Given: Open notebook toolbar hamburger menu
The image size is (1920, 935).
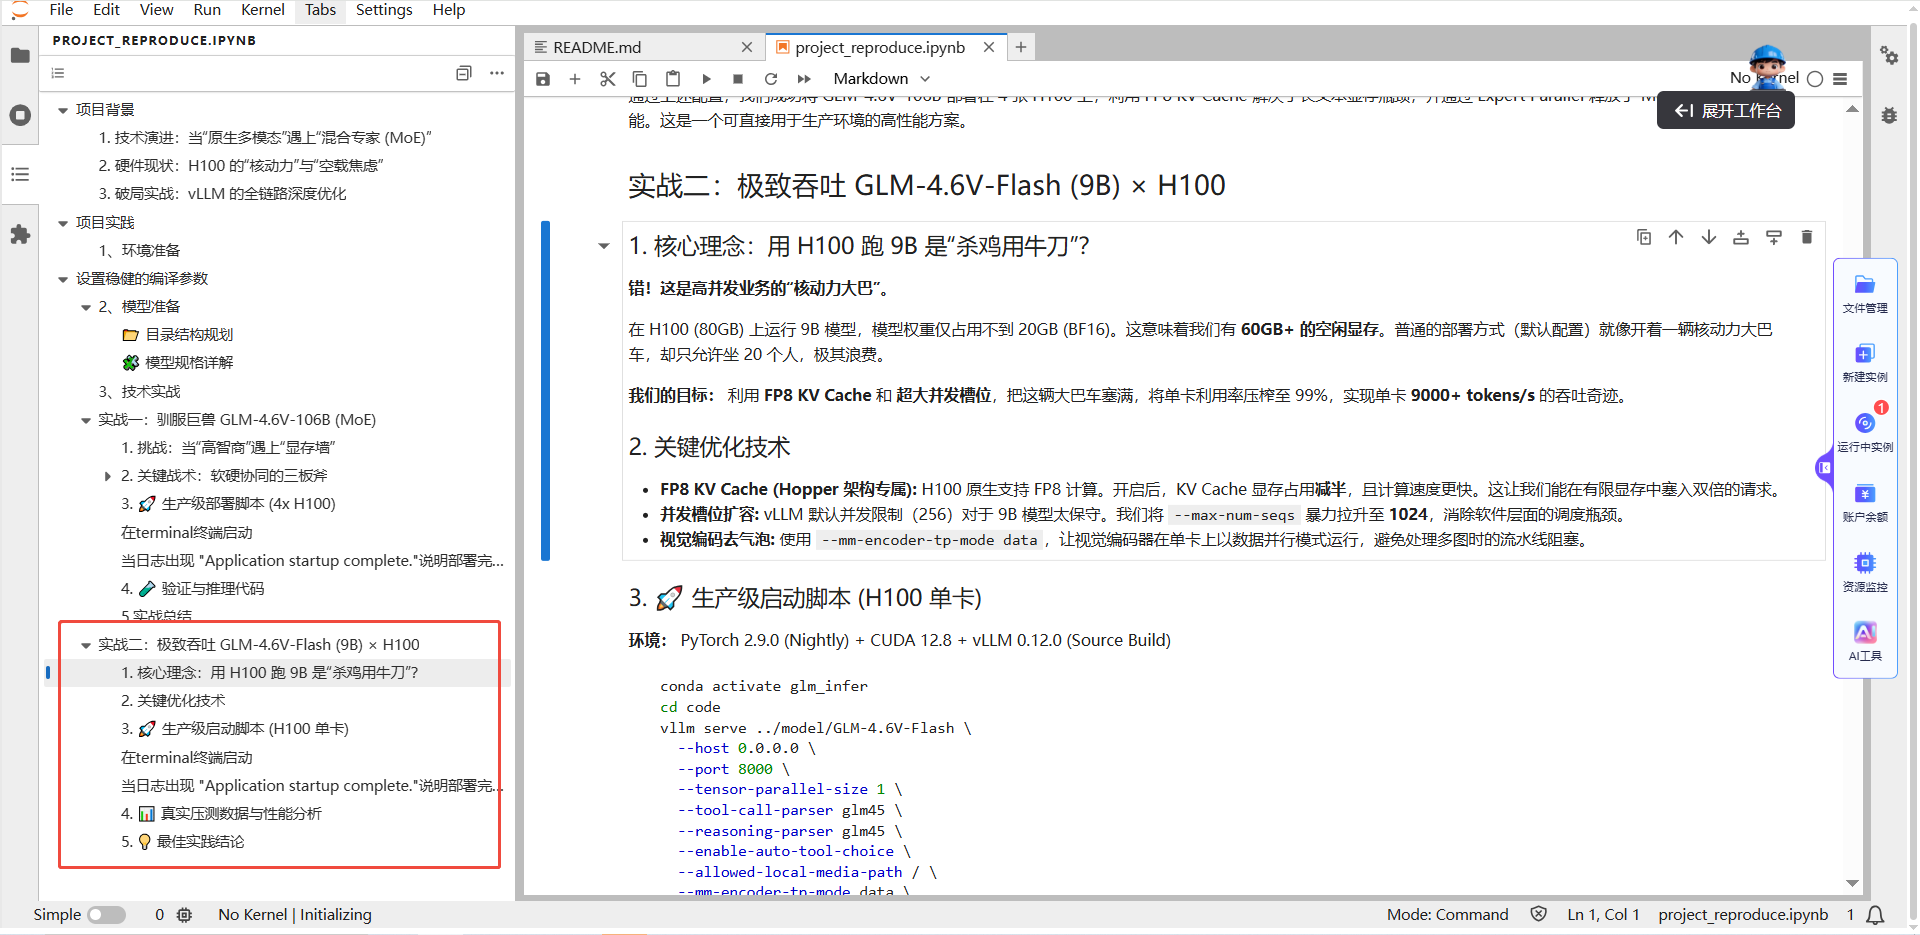Looking at the screenshot, I should point(1840,79).
